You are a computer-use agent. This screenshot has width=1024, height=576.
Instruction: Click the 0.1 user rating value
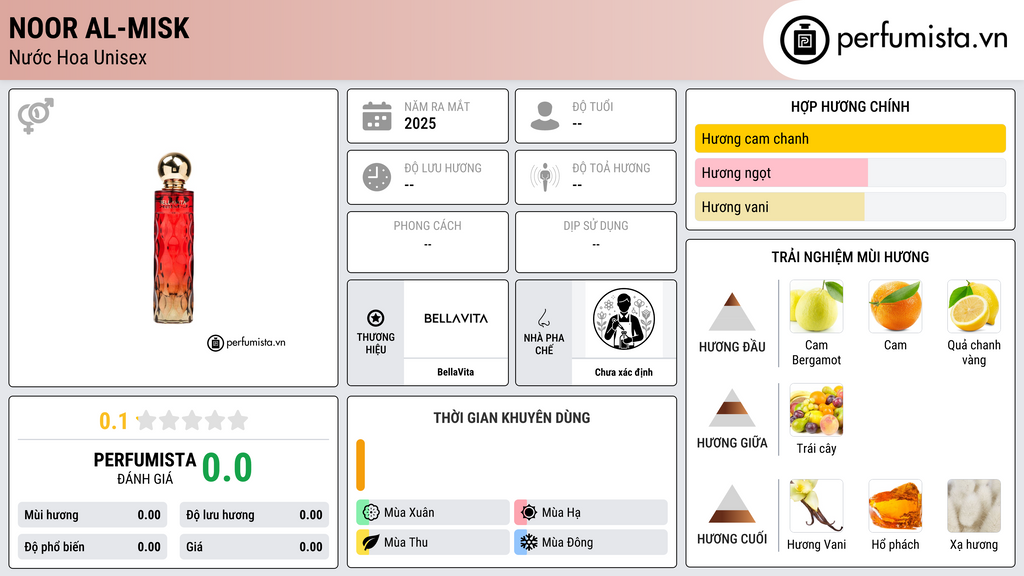(x=114, y=421)
